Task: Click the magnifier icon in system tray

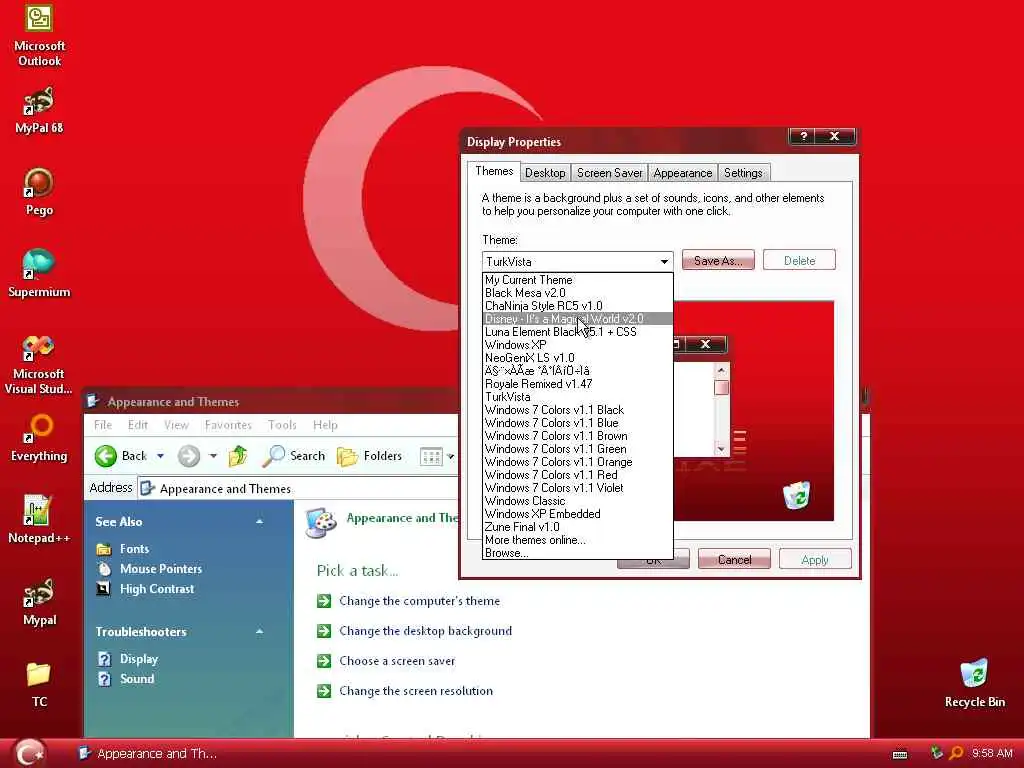Action: click(955, 754)
